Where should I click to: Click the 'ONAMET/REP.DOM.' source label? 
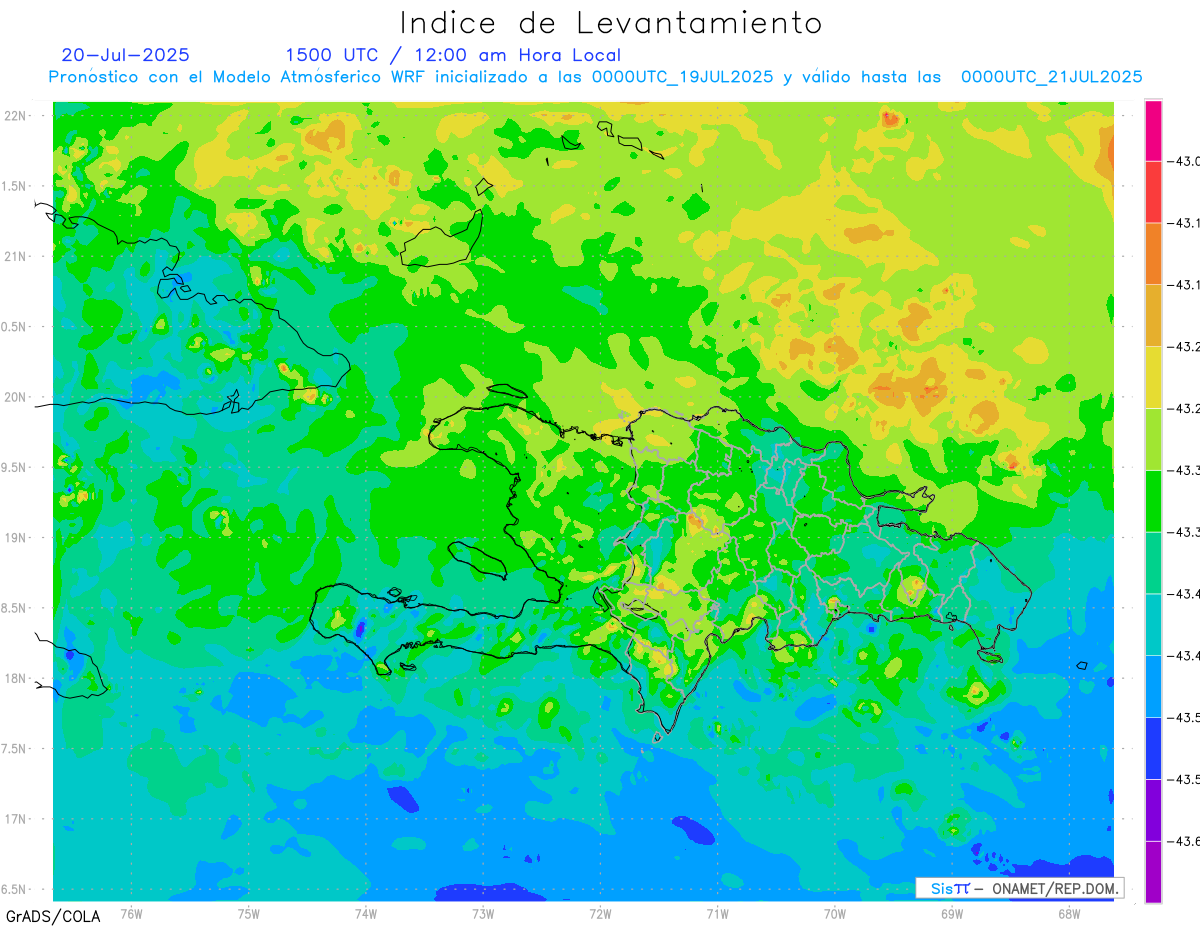click(x=1054, y=888)
